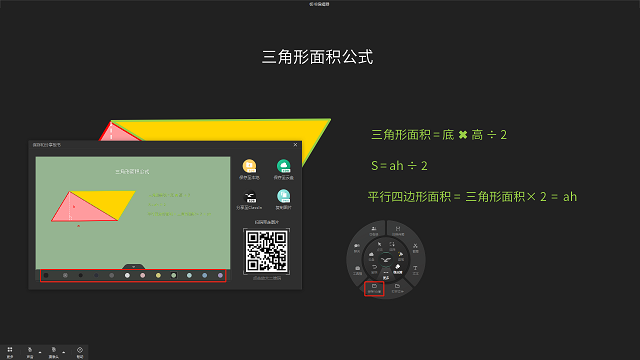Select the cursor tool in the radial menu
The height and width of the screenshot is (360, 640).
coord(380,245)
